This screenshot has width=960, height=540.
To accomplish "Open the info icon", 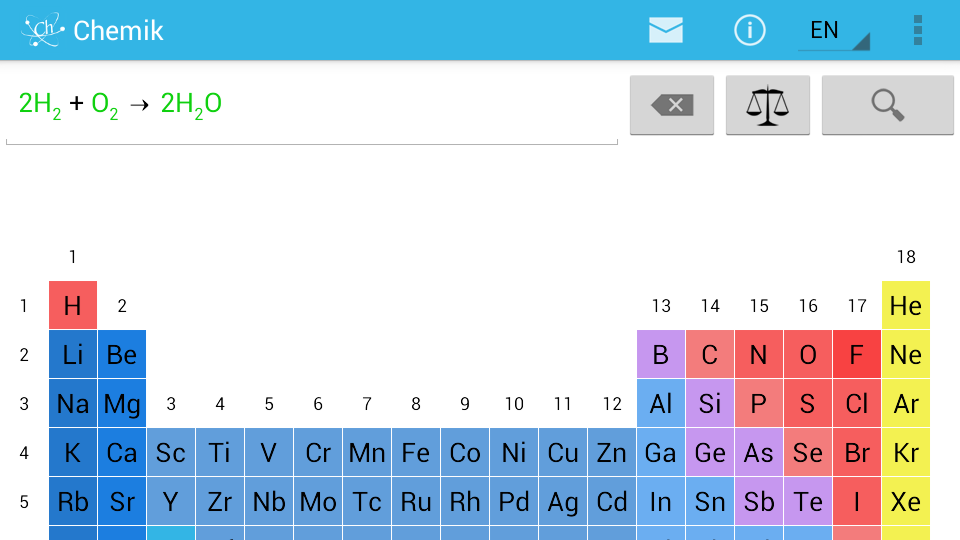I will click(749, 30).
